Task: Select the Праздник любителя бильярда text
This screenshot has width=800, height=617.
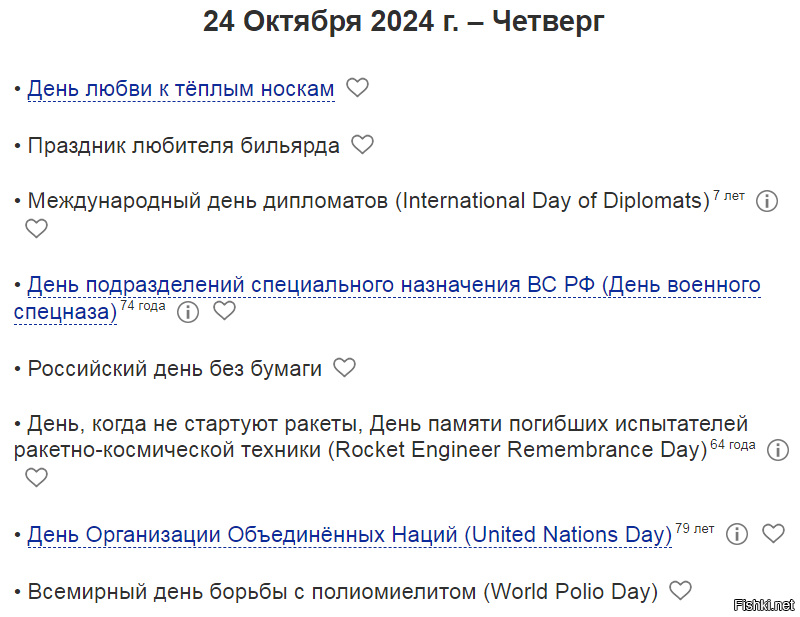Action: pos(184,145)
